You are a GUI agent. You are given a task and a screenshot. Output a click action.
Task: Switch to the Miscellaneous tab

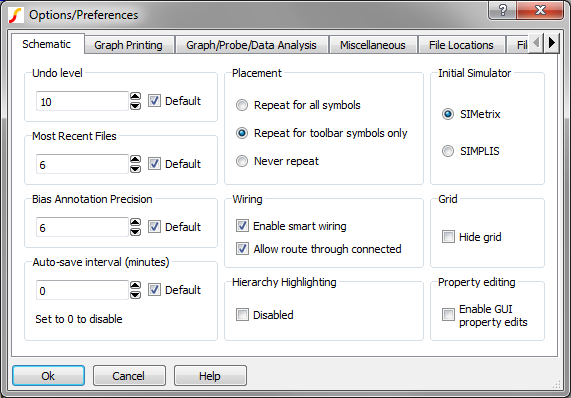pyautogui.click(x=373, y=45)
